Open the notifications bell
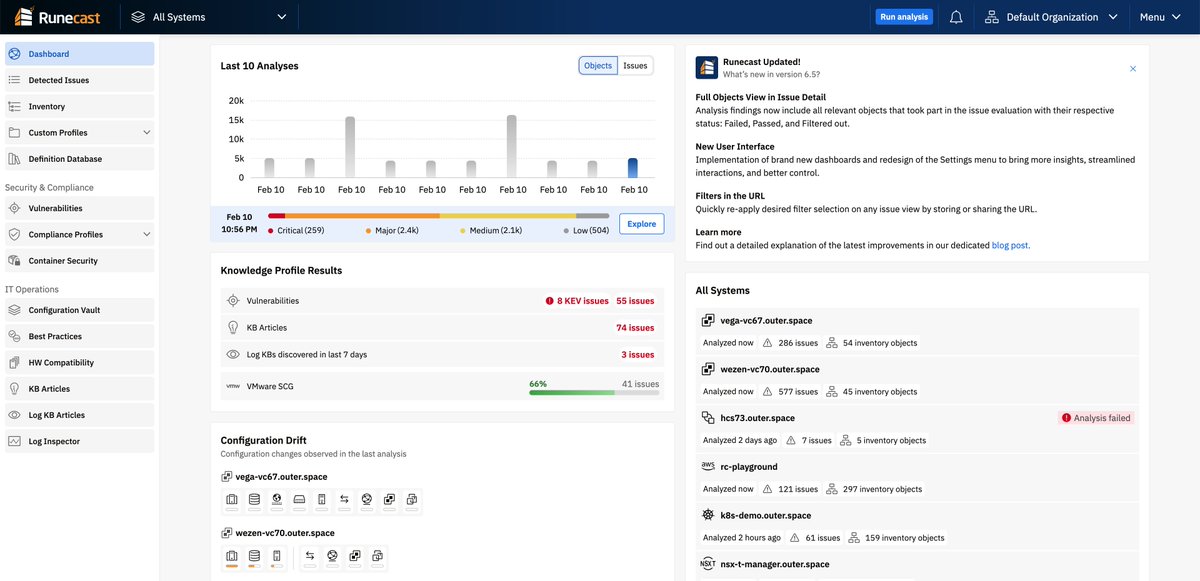This screenshot has height=581, width=1200. (956, 17)
